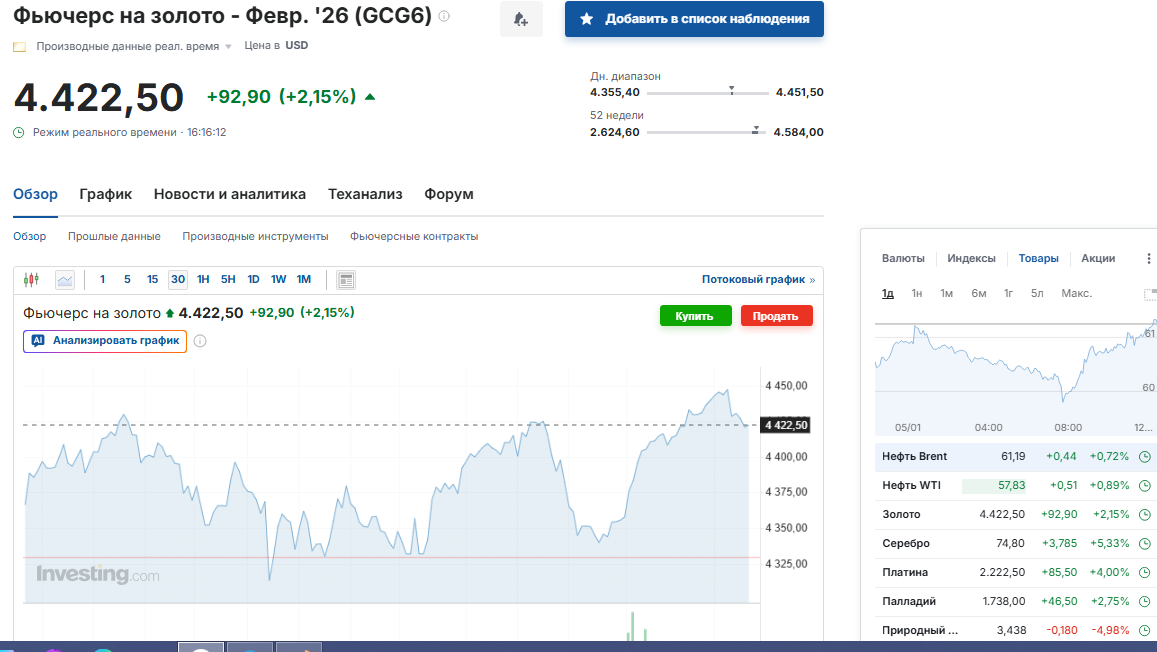The image size is (1157, 652).
Task: Click the real-time mode clock icon
Action: point(19,132)
